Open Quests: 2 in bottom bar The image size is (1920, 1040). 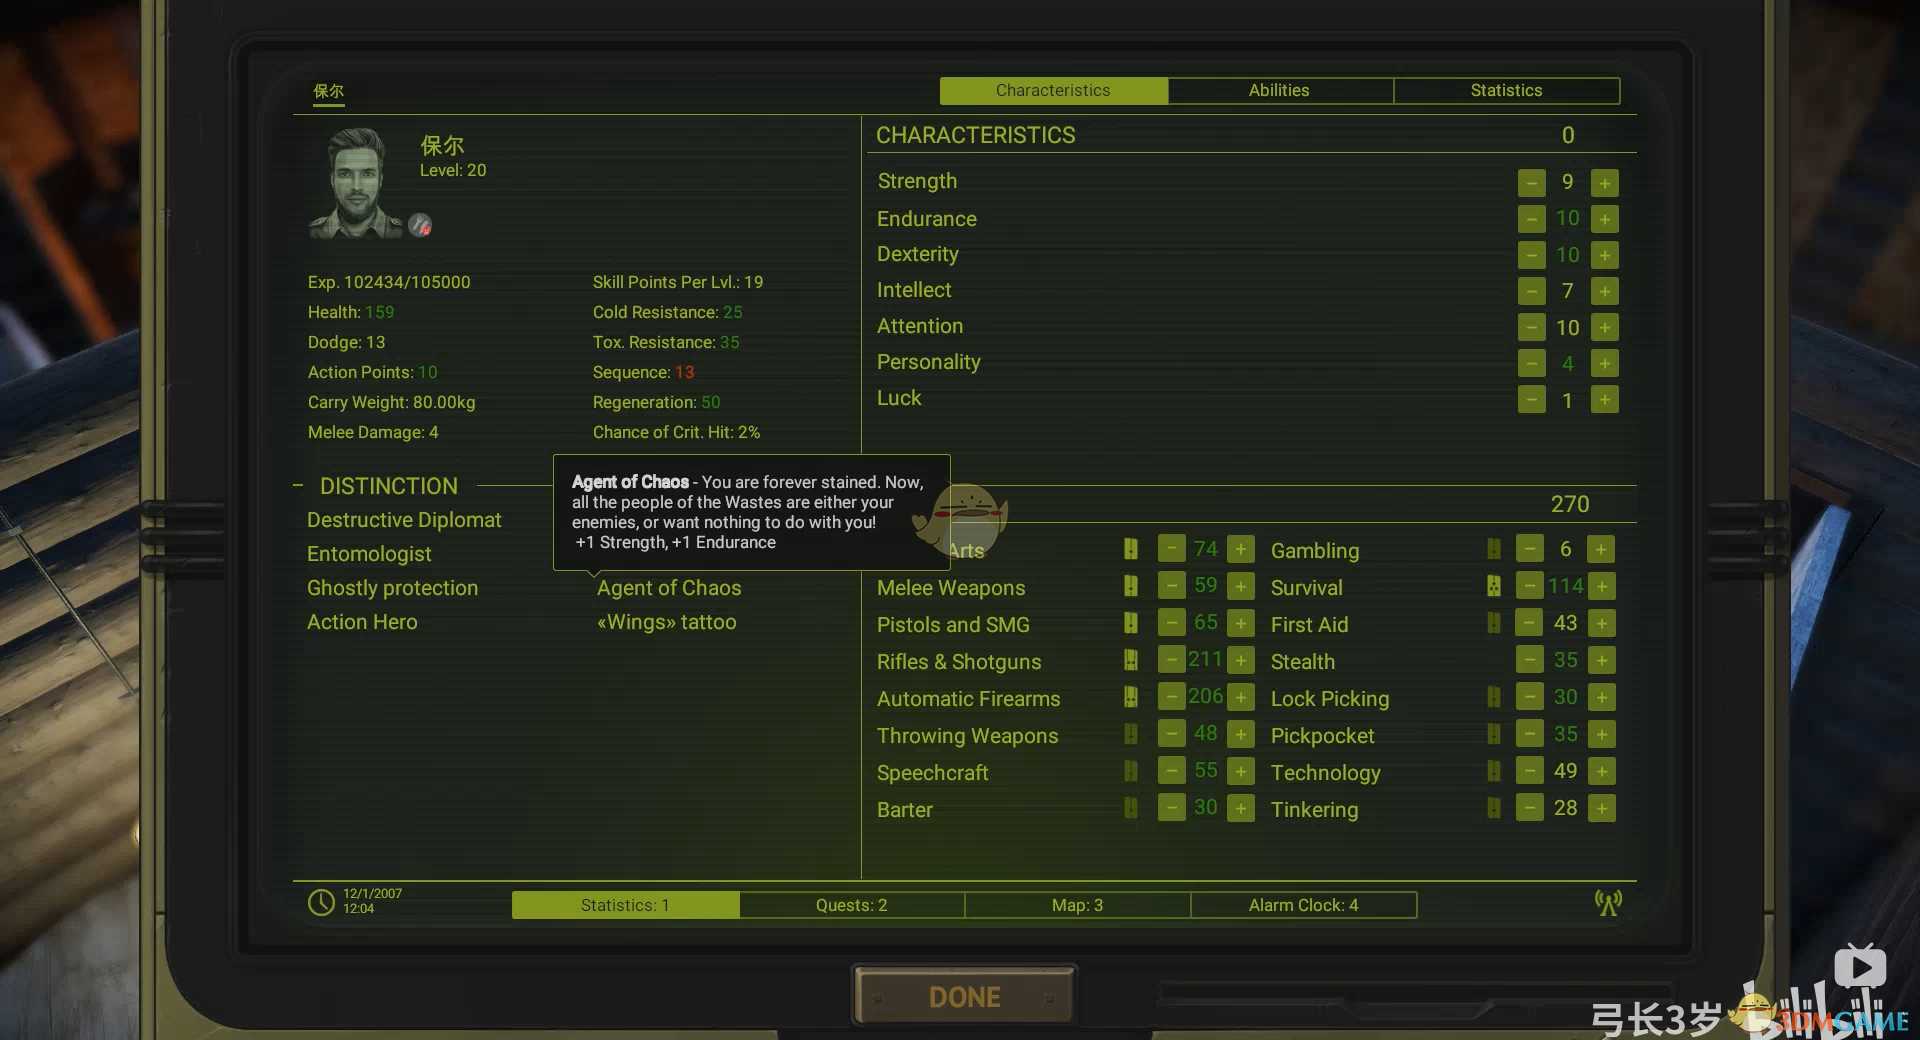tap(851, 905)
